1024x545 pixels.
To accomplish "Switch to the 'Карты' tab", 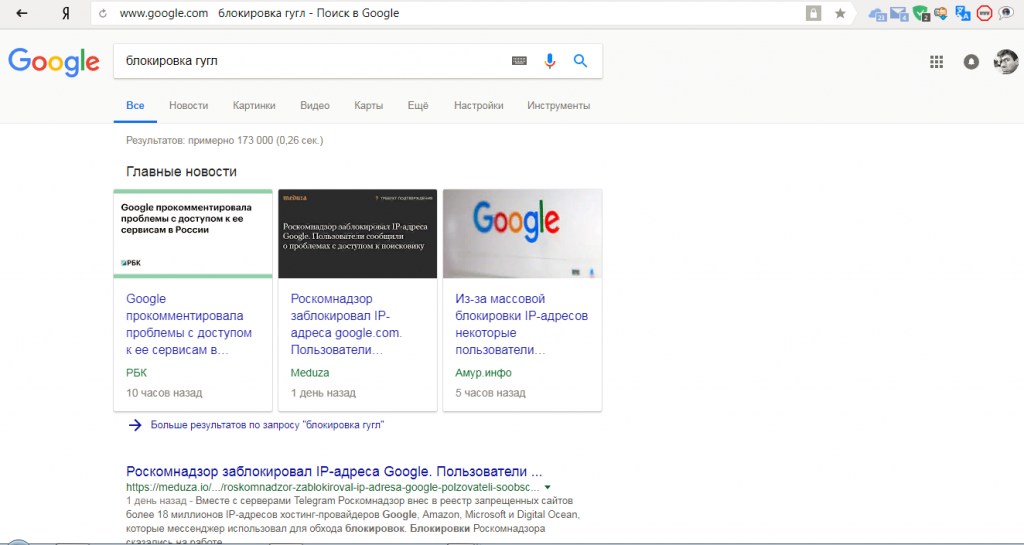I will click(x=368, y=106).
